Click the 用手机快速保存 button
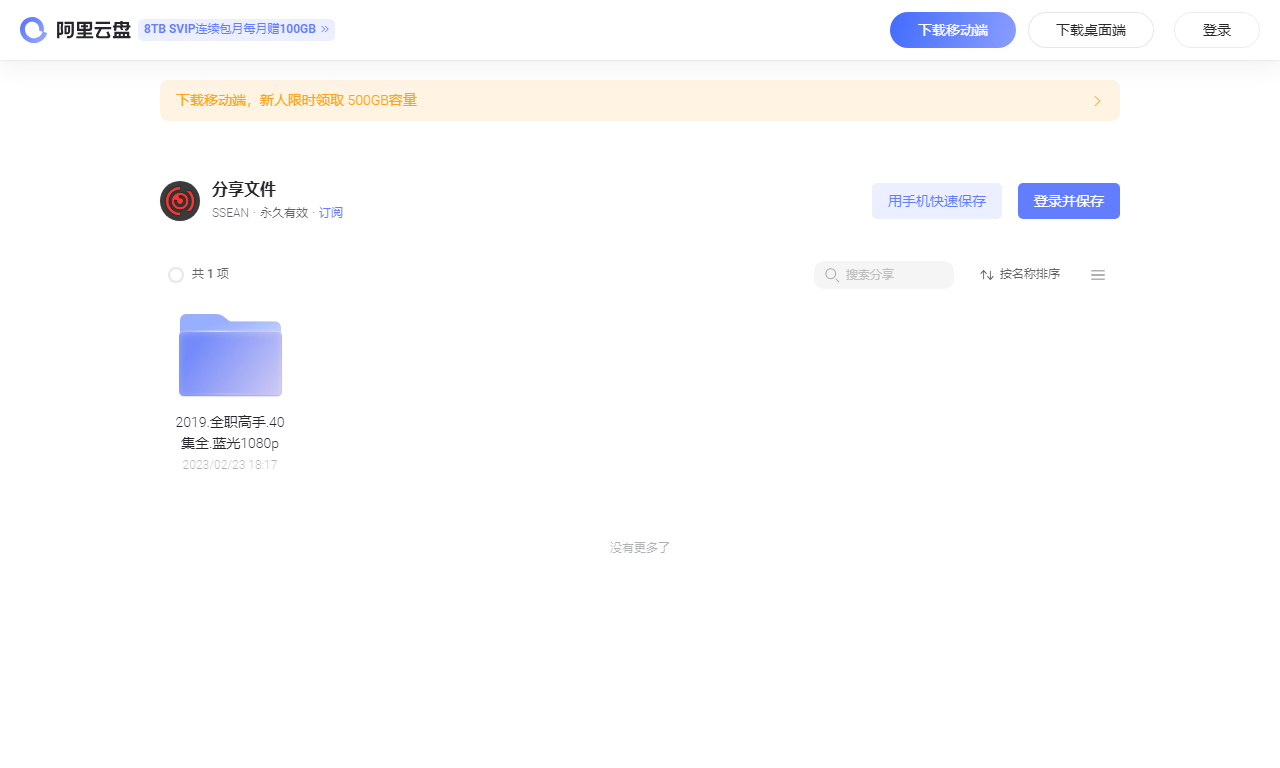 [x=937, y=201]
